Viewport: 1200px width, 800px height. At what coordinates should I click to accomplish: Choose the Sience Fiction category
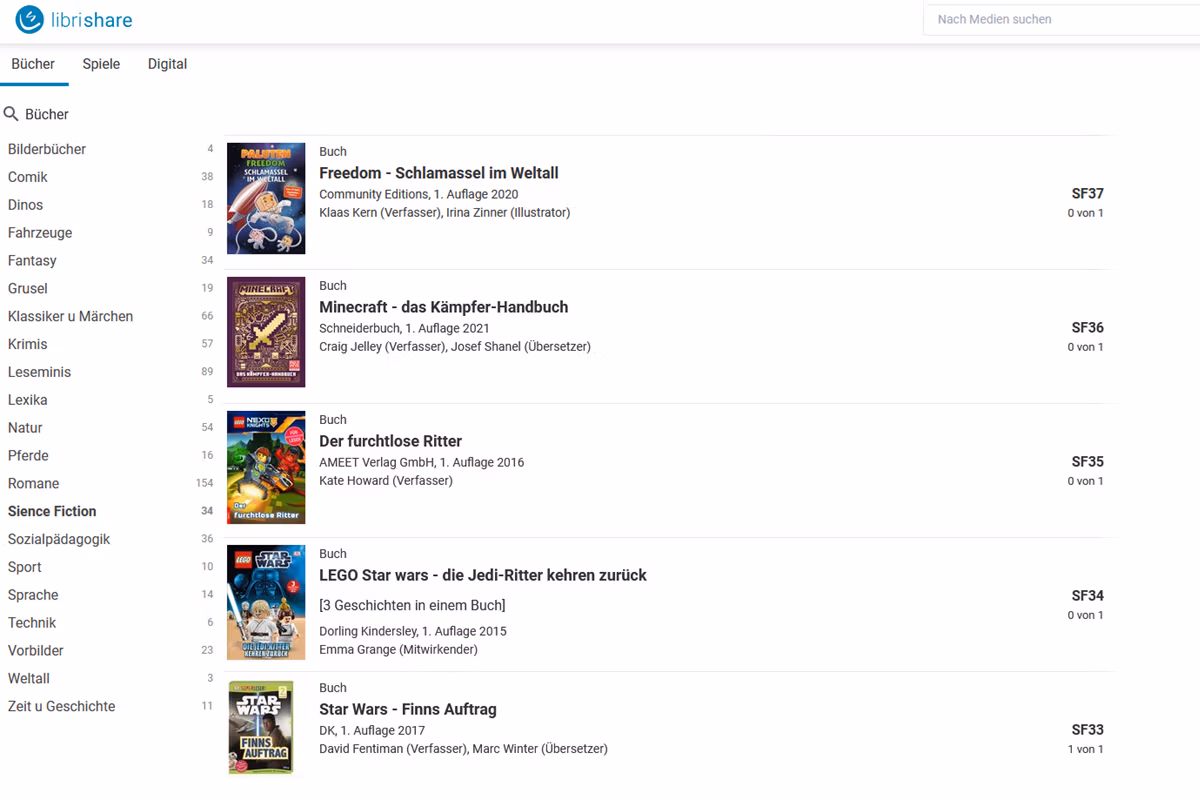click(52, 511)
